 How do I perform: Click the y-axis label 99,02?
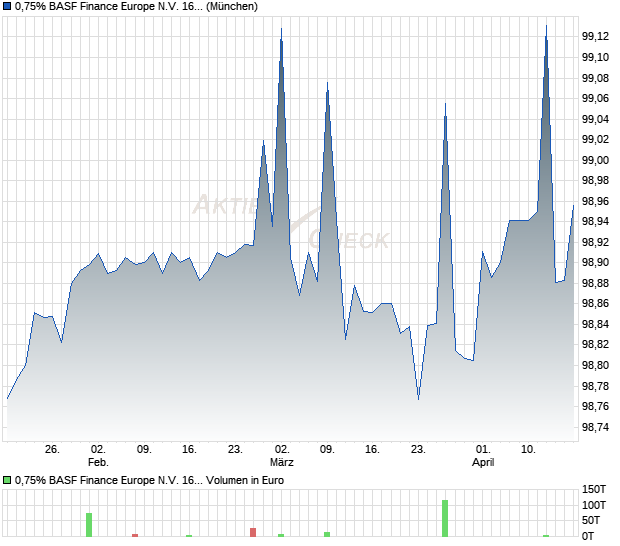[595, 140]
